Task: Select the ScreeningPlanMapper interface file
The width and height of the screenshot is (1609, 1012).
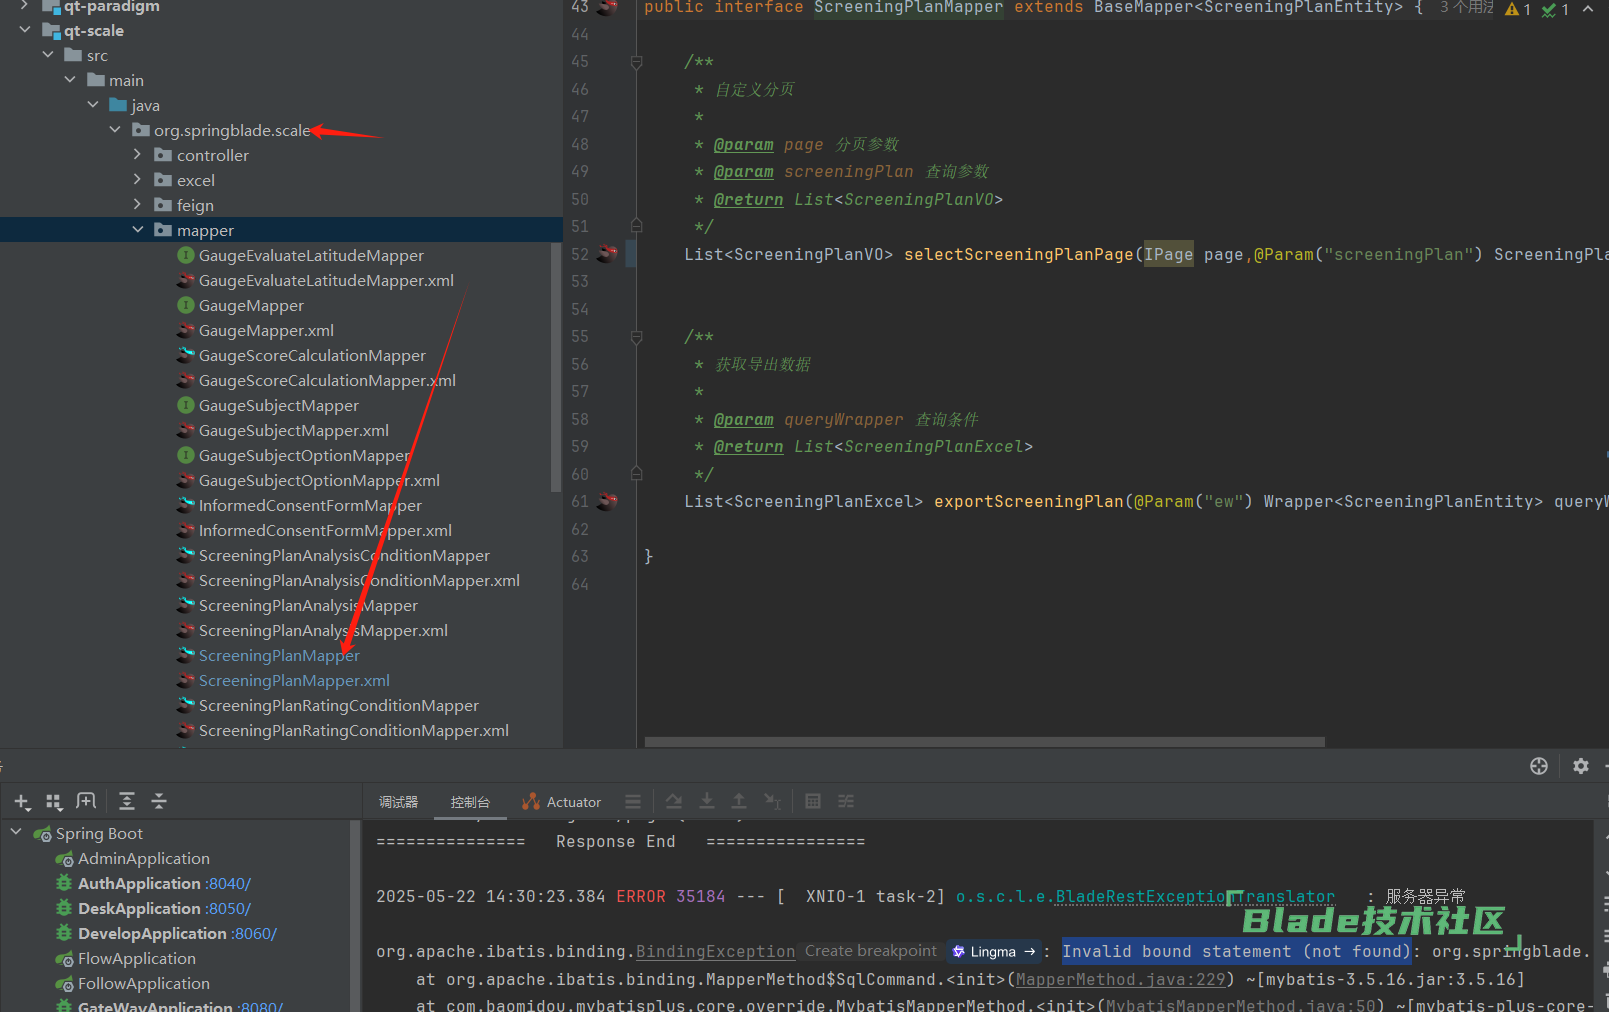Action: (279, 655)
